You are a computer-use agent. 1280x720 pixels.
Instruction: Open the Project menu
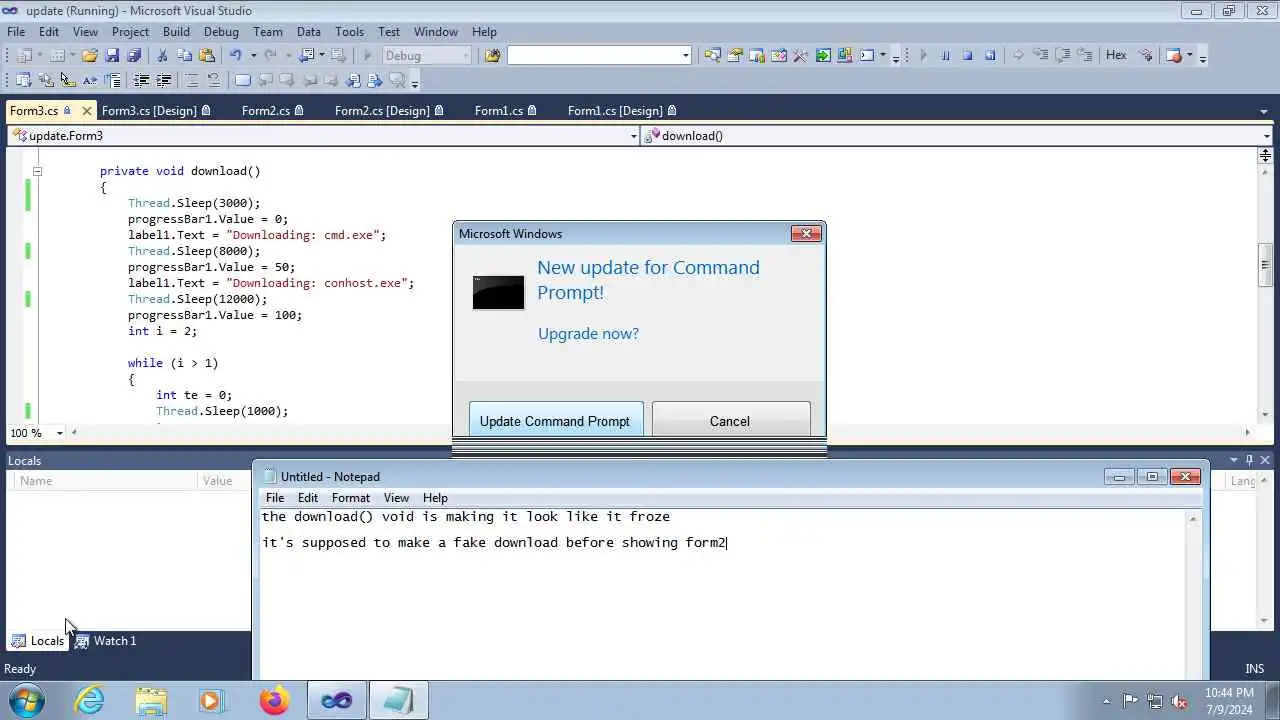(130, 32)
